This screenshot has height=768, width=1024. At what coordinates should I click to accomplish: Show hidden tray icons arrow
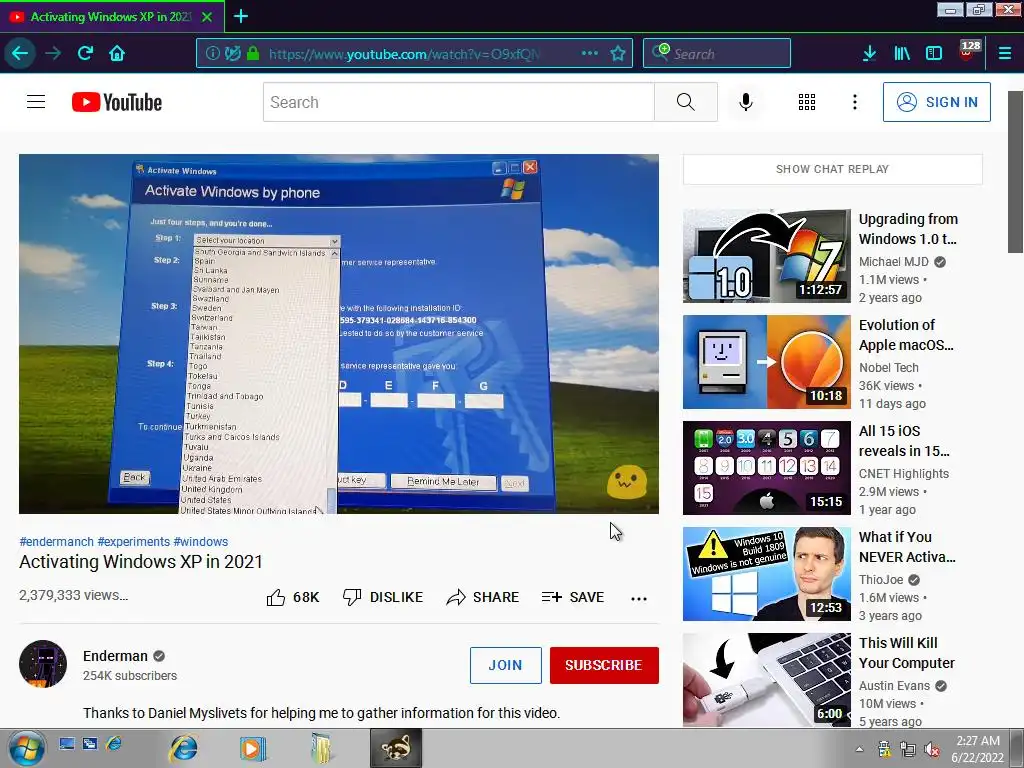(859, 750)
